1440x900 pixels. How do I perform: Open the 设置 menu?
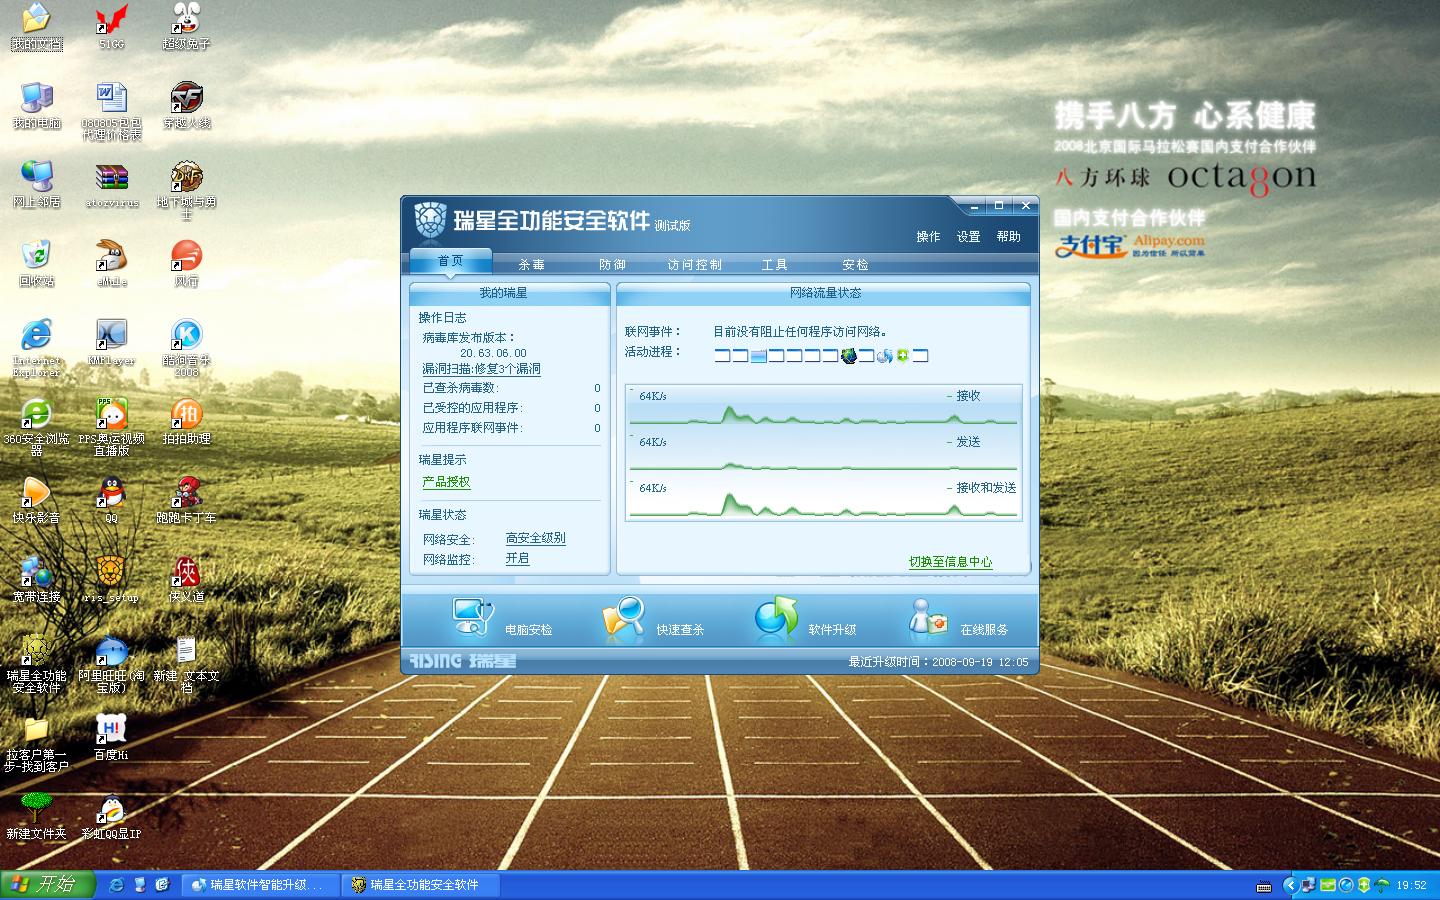tap(968, 237)
